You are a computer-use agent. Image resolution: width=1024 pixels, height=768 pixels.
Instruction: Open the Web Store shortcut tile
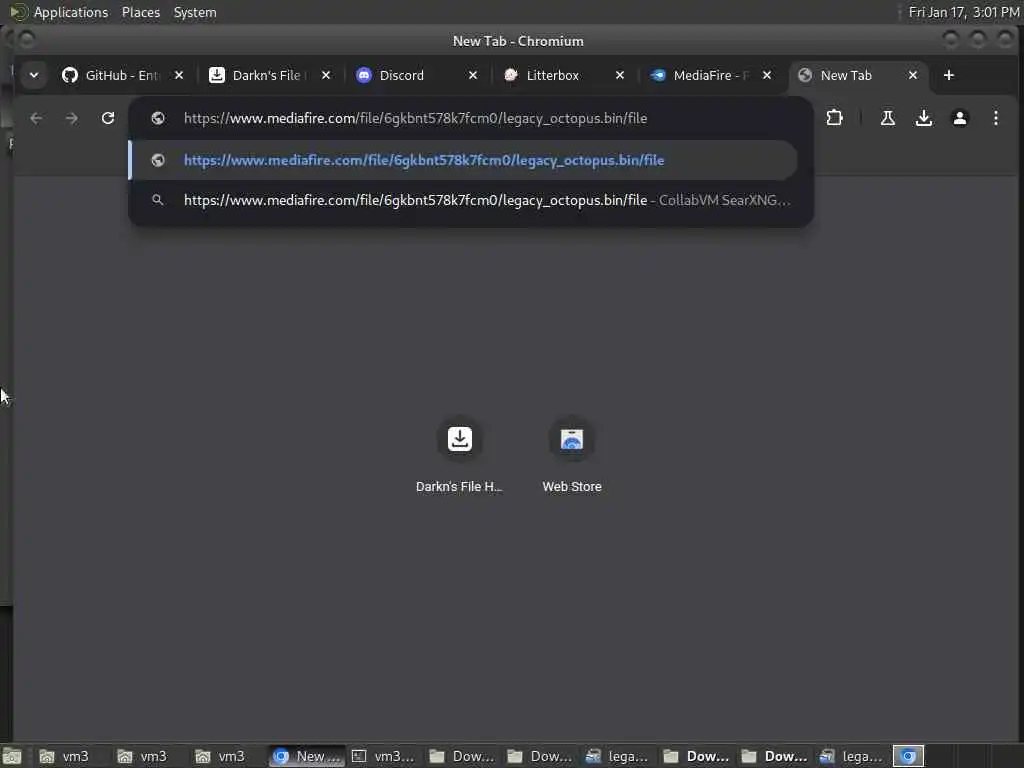572,455
